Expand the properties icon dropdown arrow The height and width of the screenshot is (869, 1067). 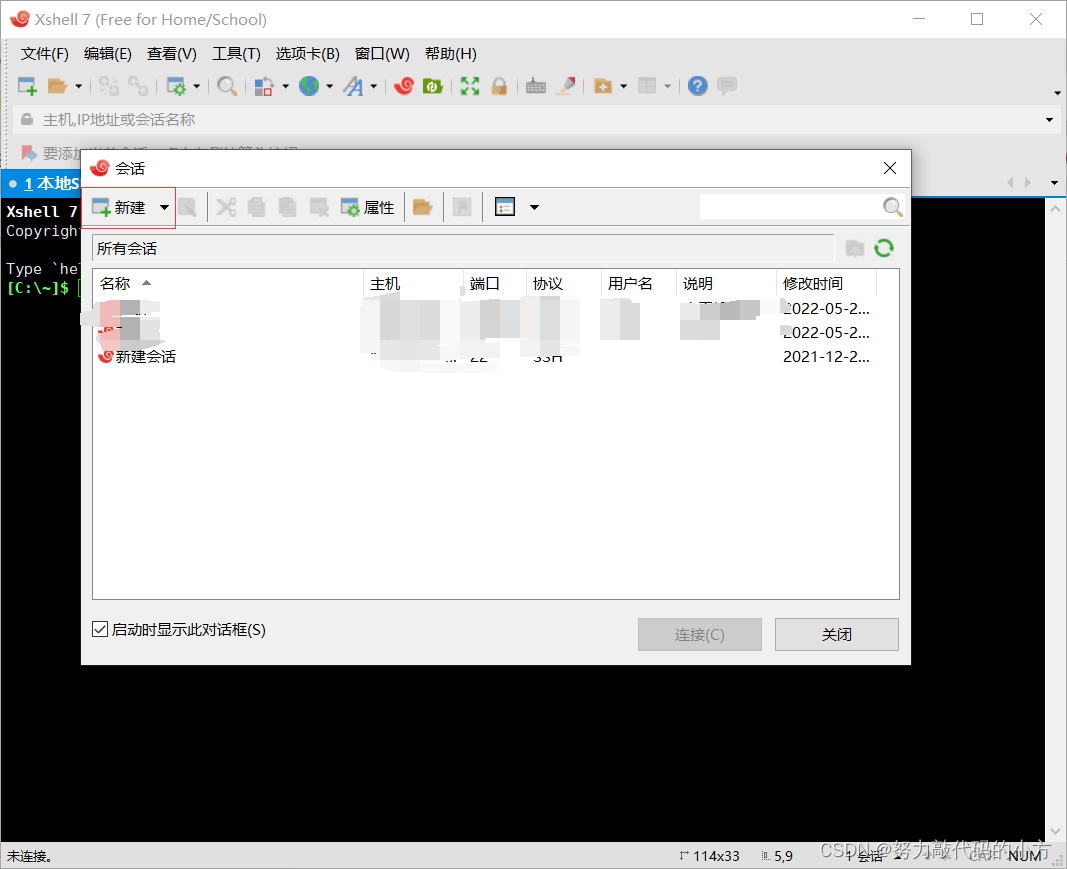click(197, 86)
